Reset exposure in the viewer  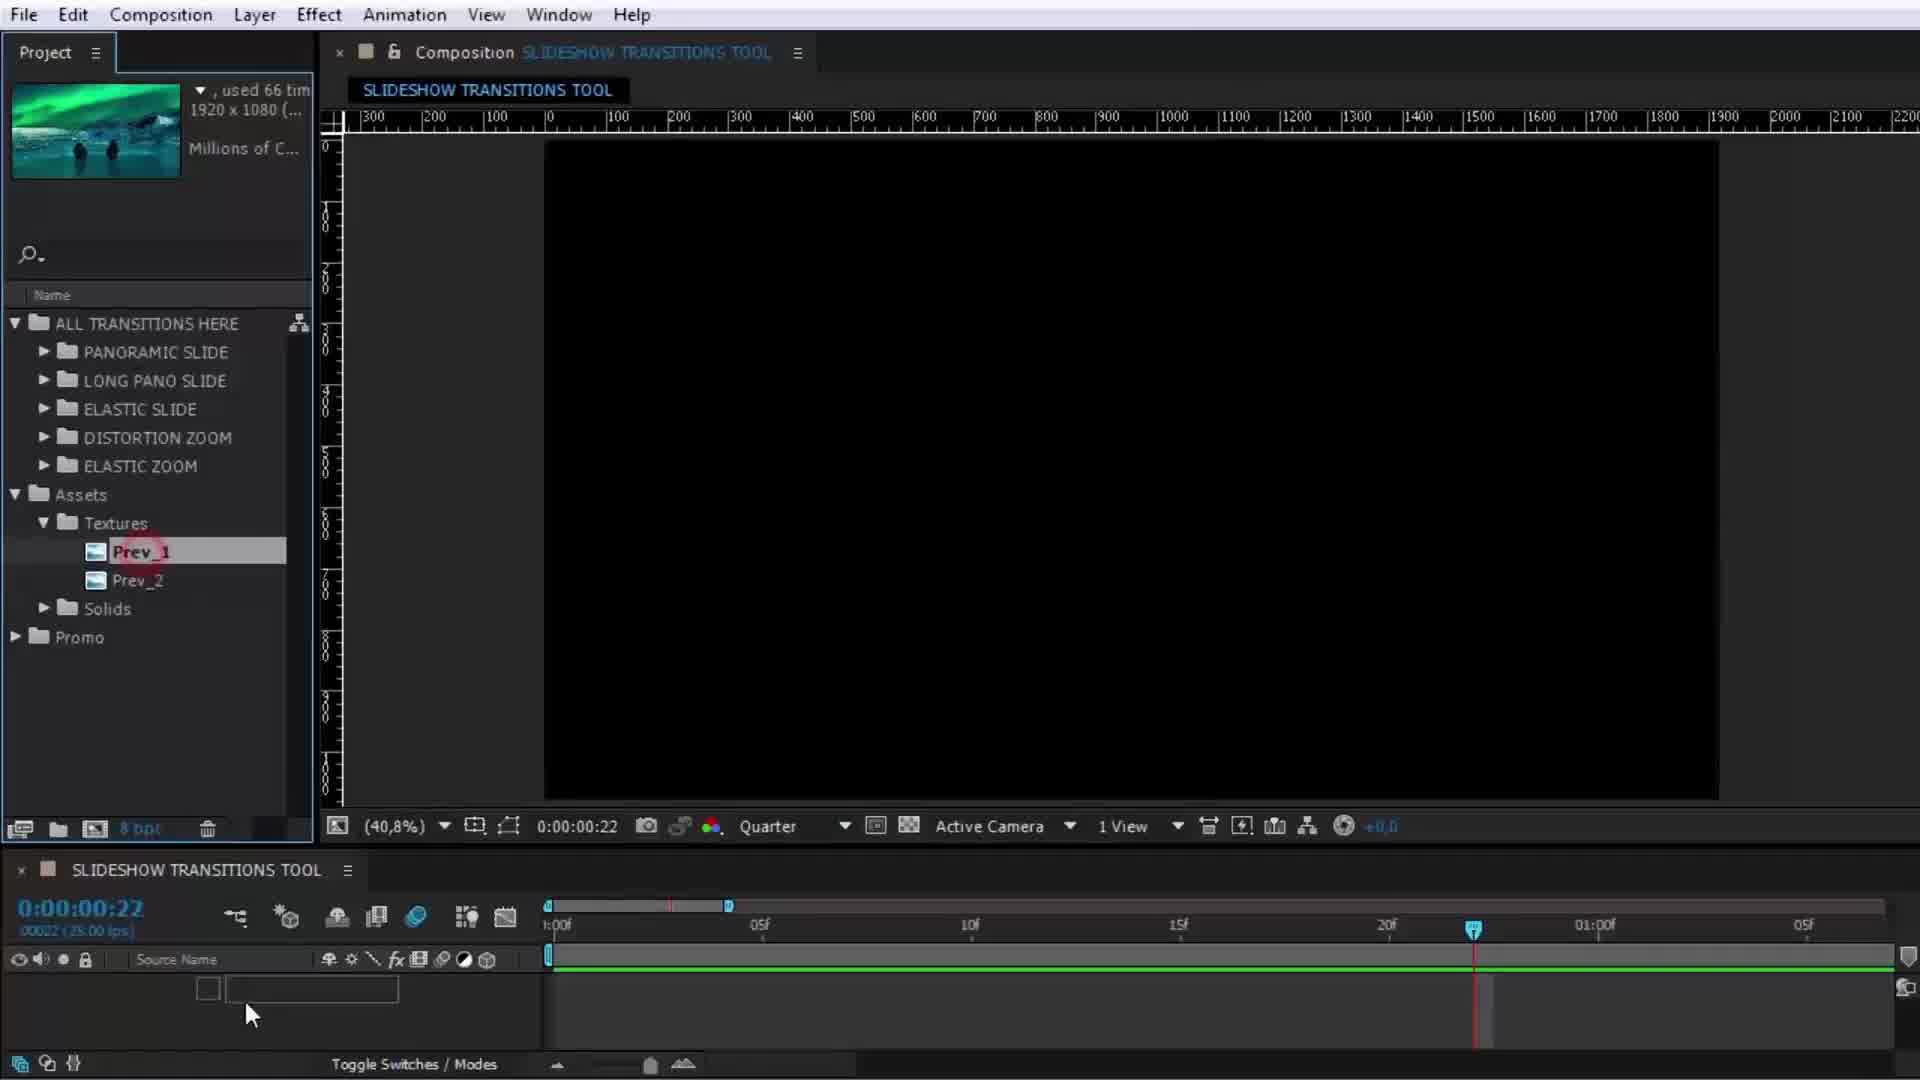pyautogui.click(x=1344, y=826)
